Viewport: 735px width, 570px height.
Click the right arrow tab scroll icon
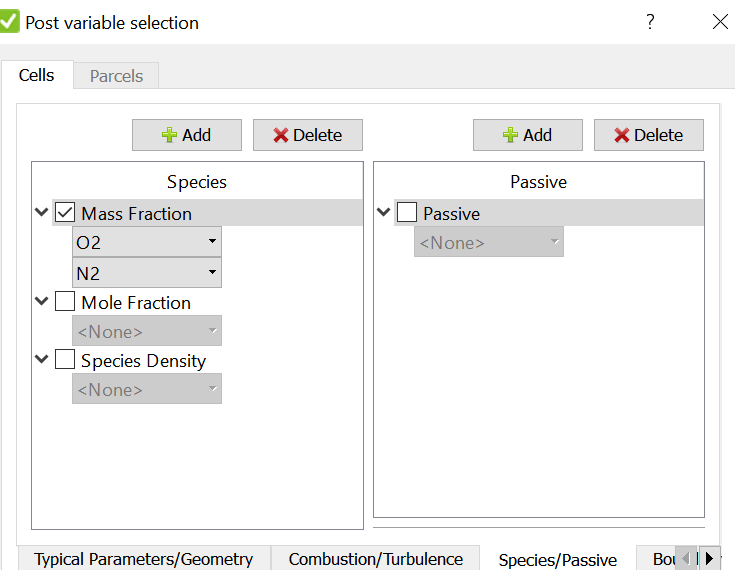pyautogui.click(x=709, y=558)
